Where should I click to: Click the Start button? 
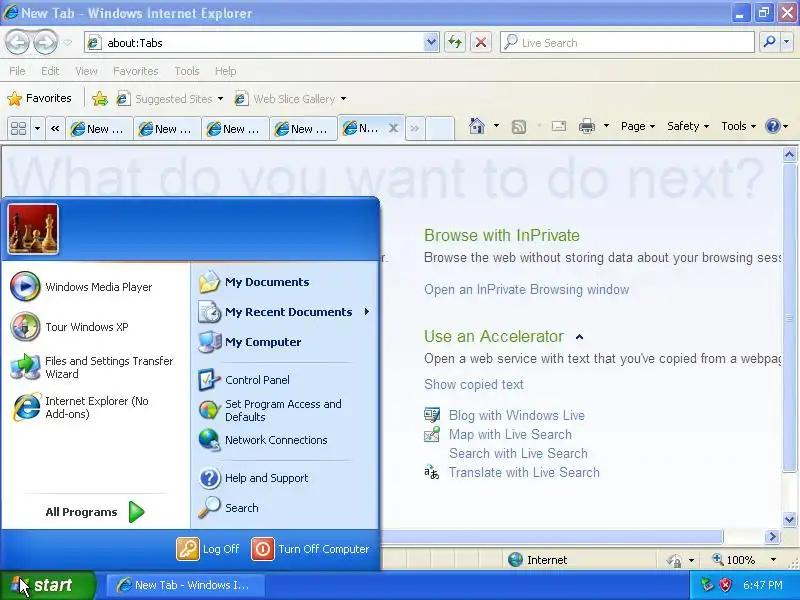[x=47, y=585]
